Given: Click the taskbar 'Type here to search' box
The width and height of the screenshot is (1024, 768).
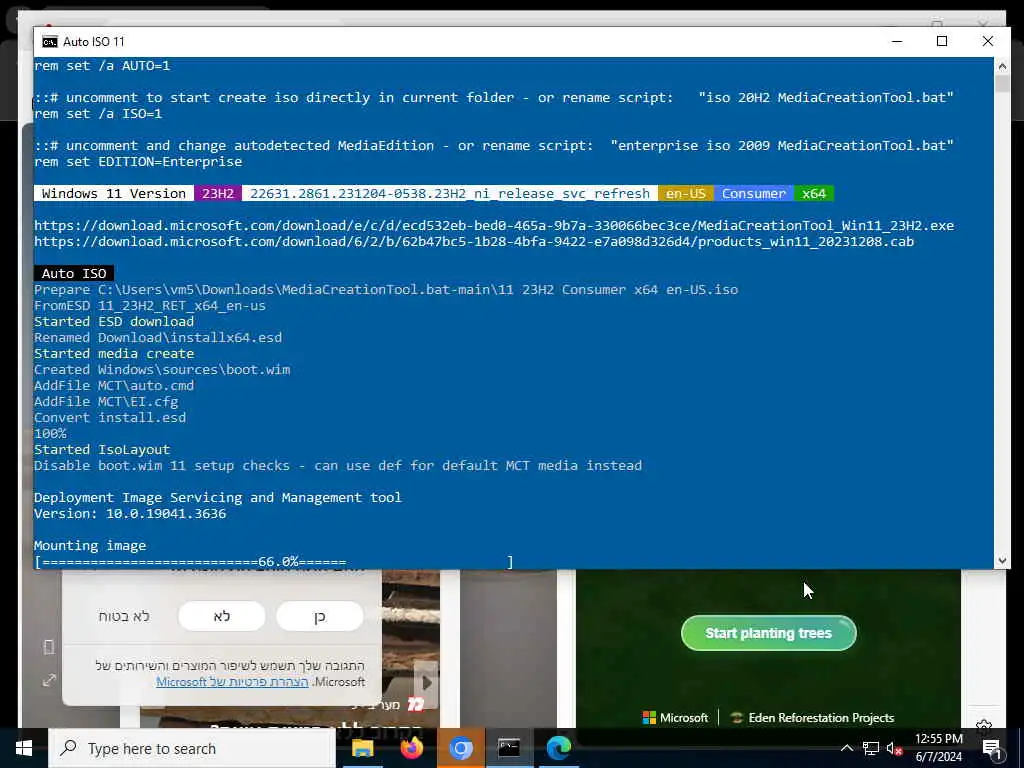Looking at the screenshot, I should click(x=193, y=748).
